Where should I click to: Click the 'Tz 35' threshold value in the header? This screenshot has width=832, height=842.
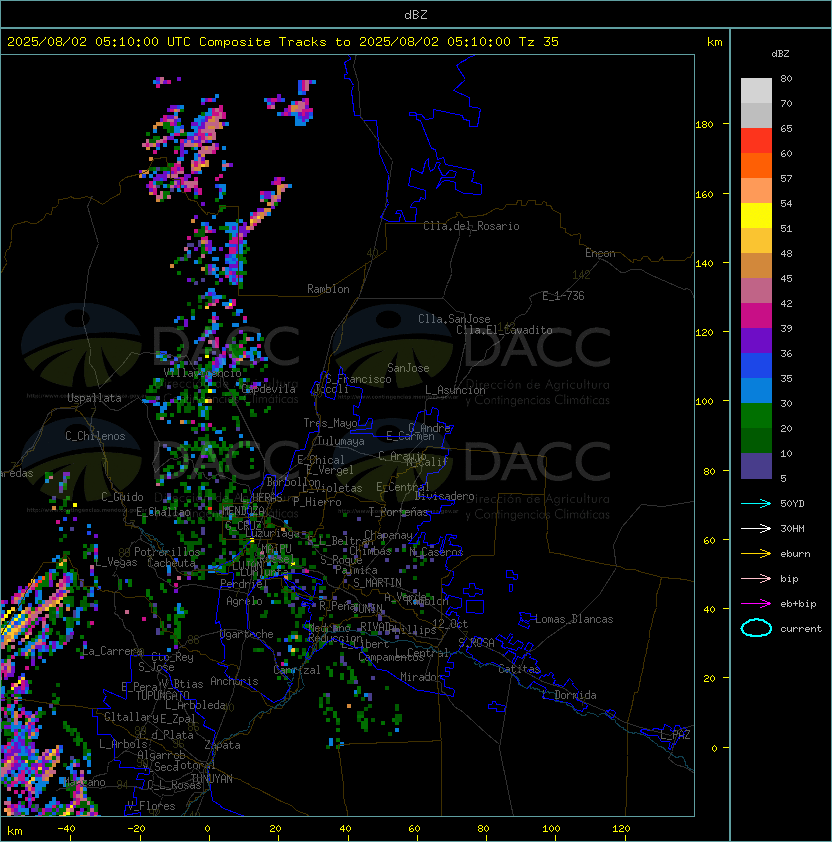click(x=539, y=42)
